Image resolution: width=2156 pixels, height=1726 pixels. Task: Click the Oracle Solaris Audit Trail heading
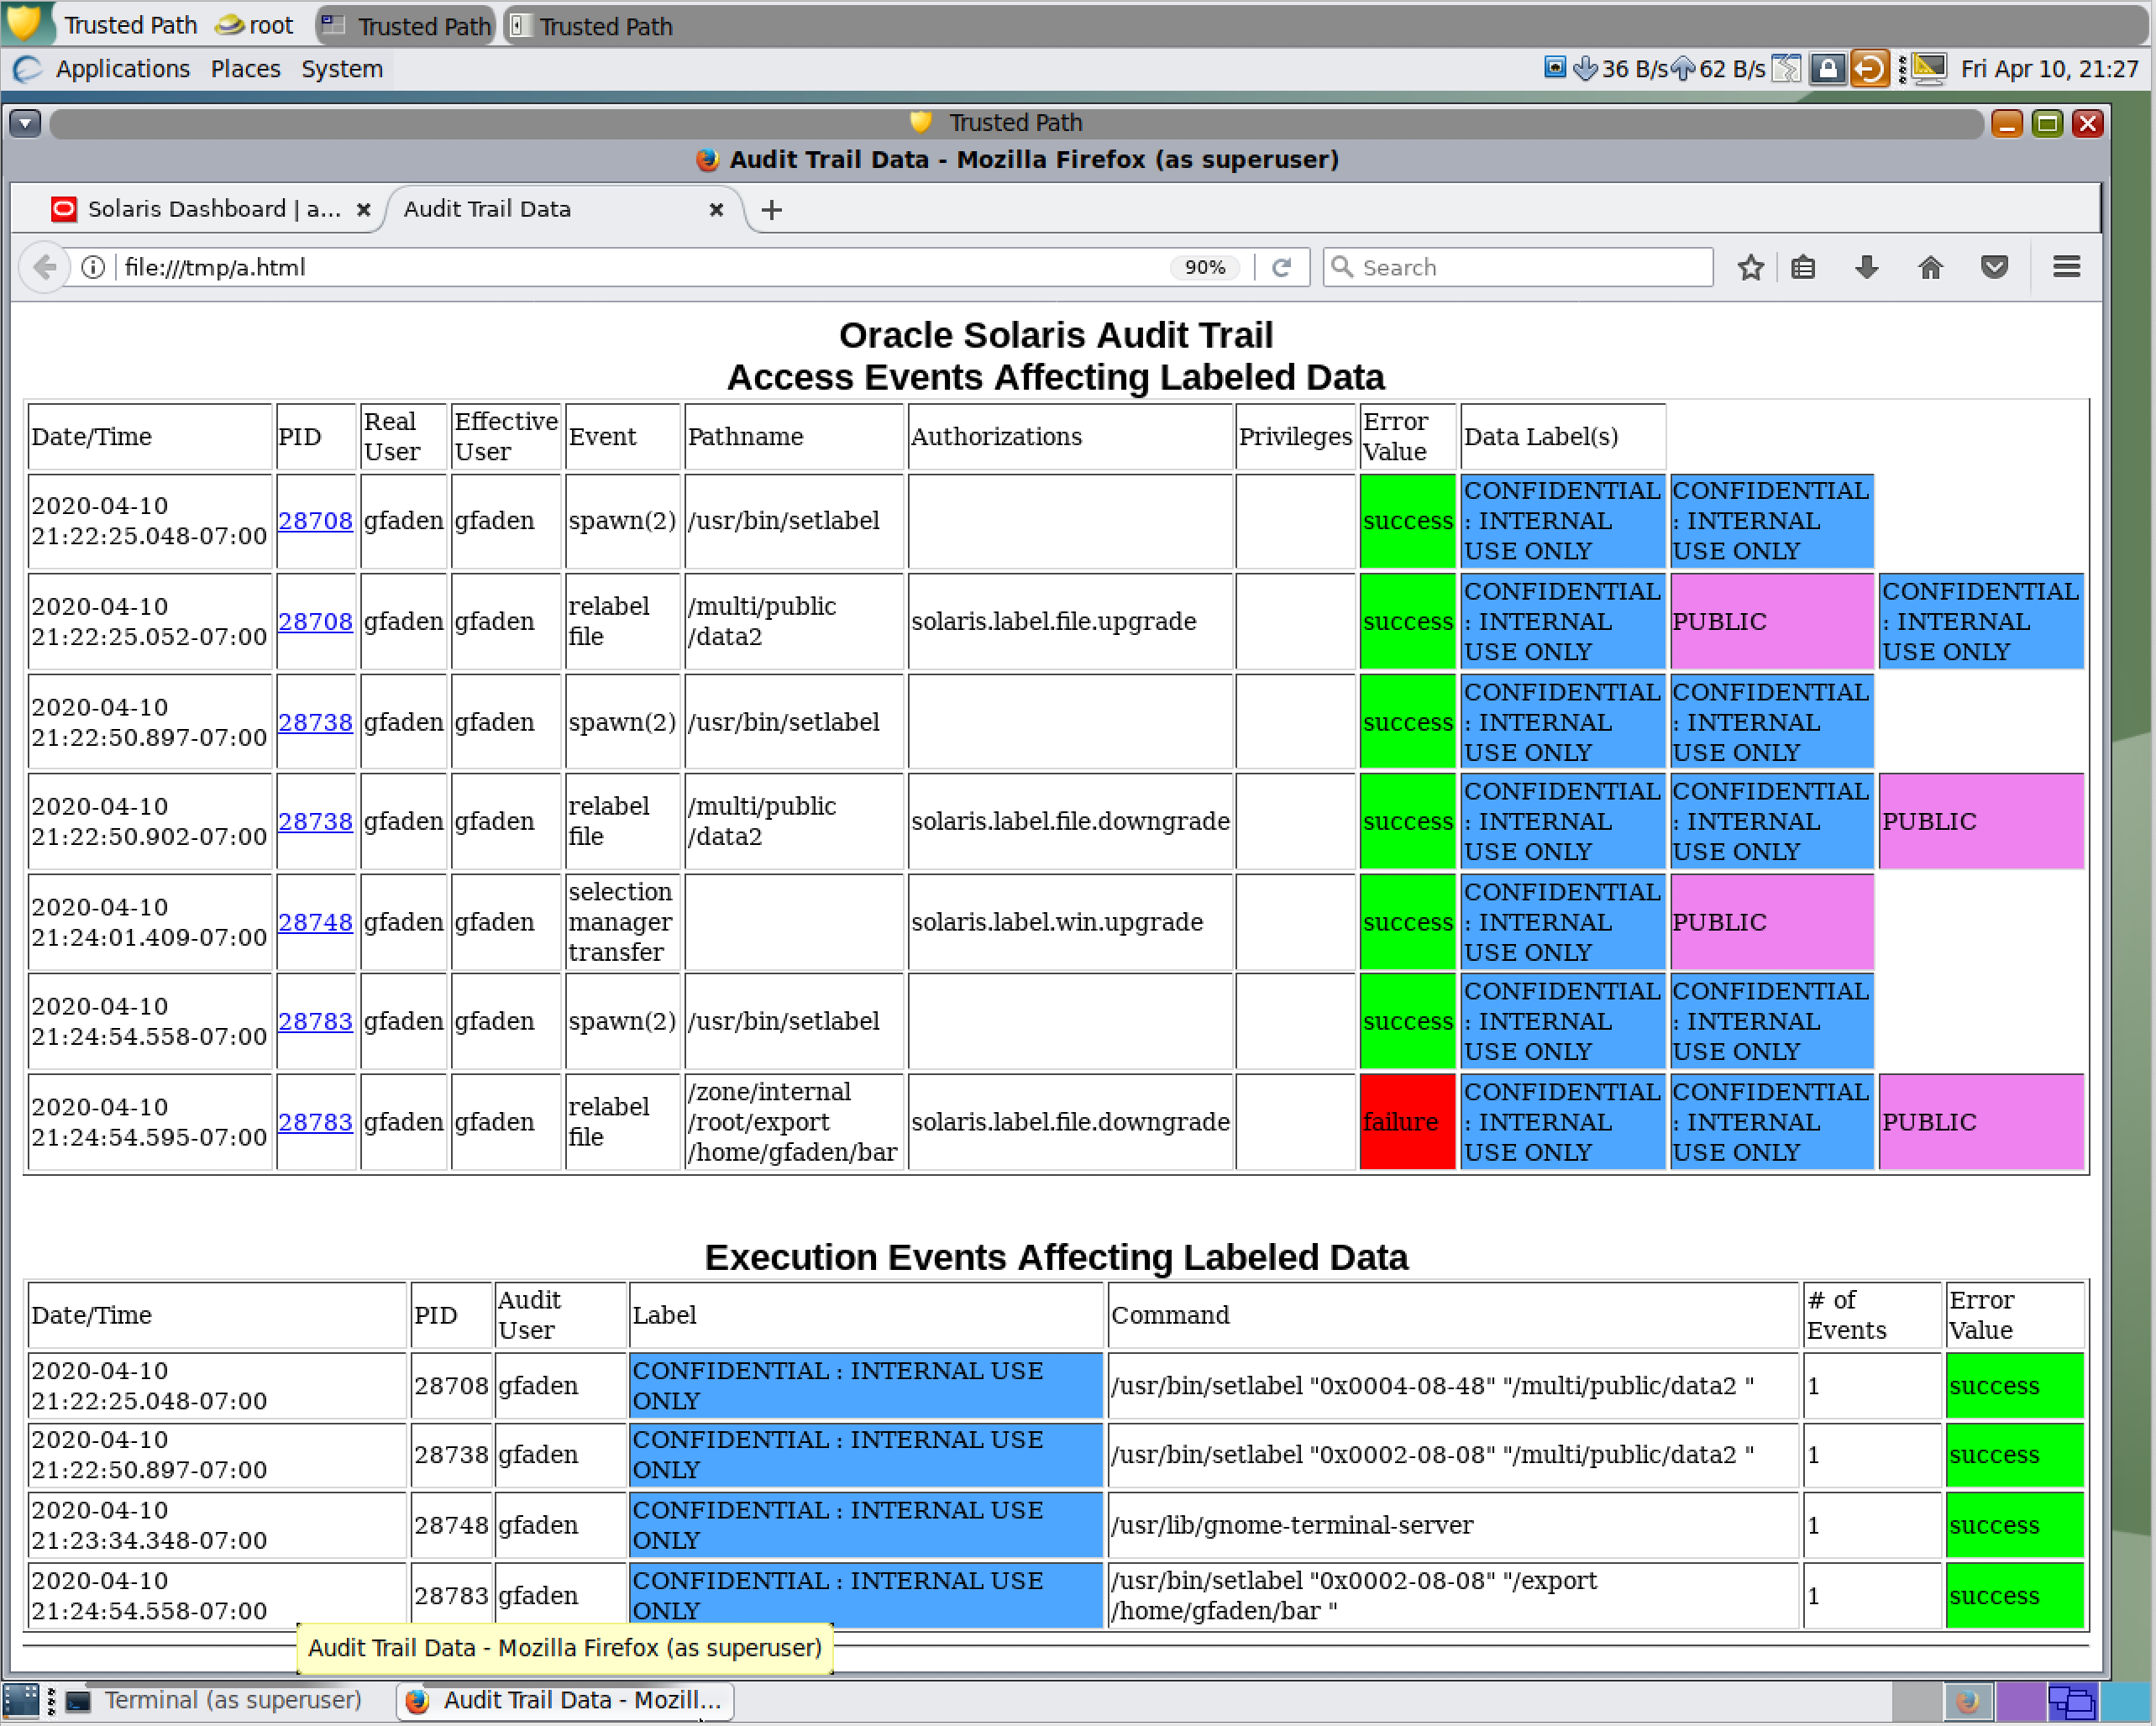[x=1056, y=335]
